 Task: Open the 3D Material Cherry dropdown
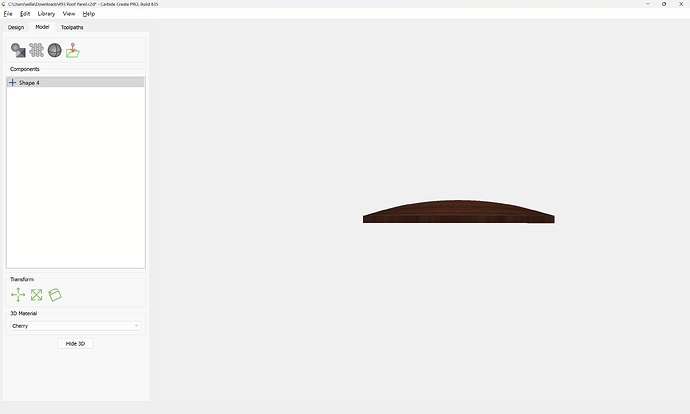click(75, 326)
